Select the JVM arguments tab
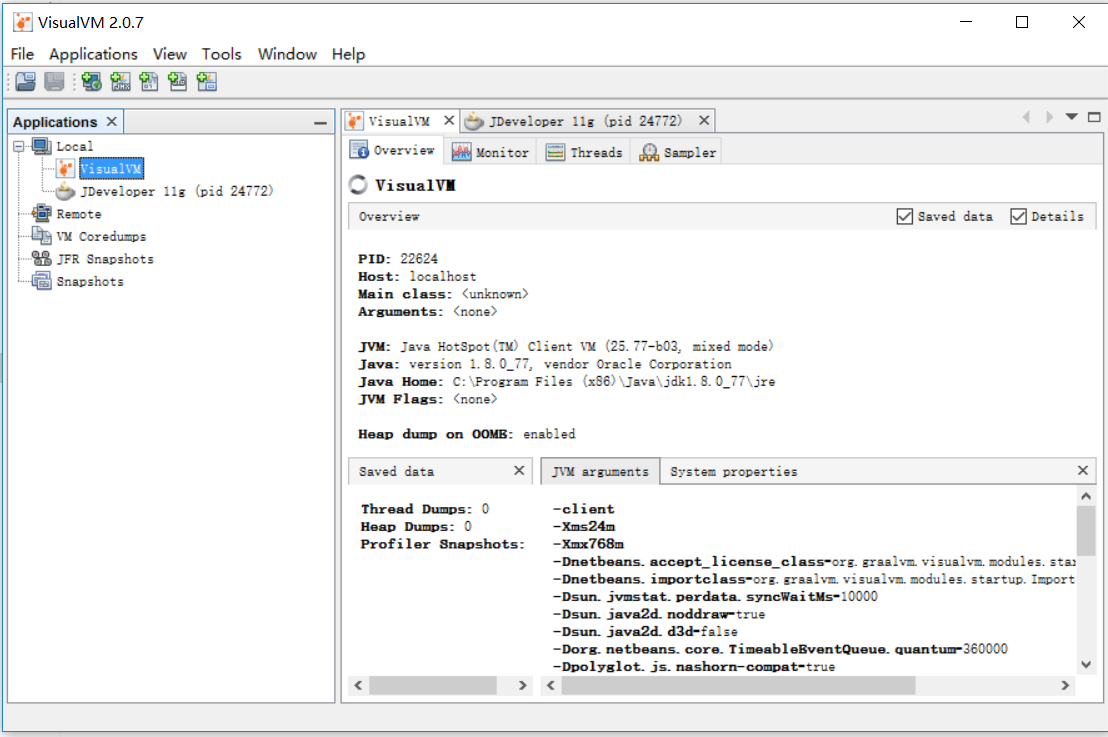Image resolution: width=1108 pixels, height=737 pixels. (x=600, y=471)
